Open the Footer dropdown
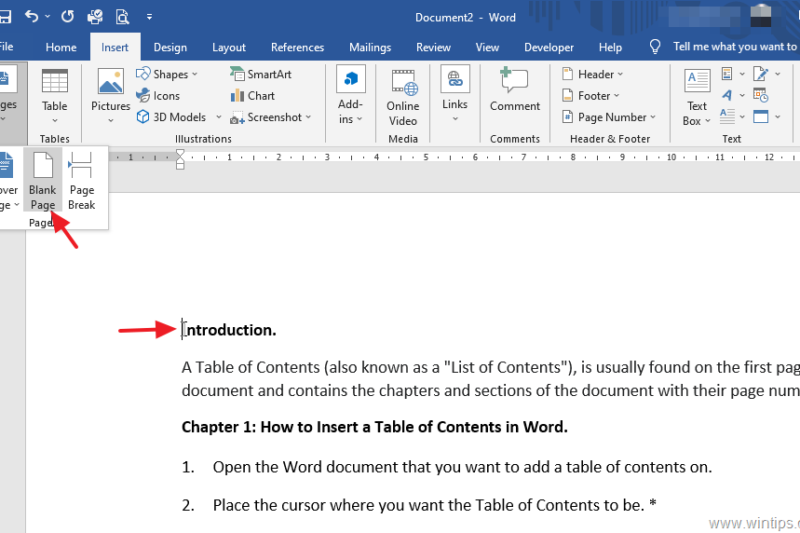Image resolution: width=800 pixels, height=533 pixels. [x=591, y=95]
